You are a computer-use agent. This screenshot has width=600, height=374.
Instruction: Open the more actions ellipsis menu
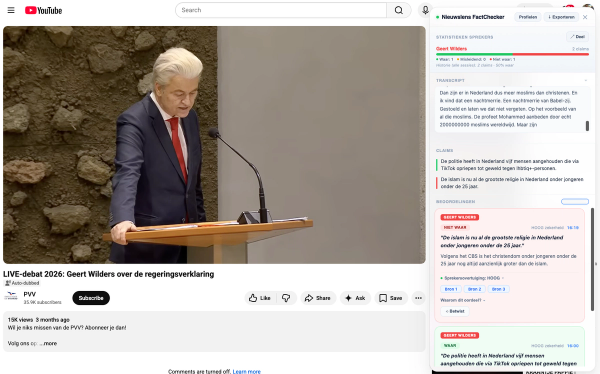tap(419, 298)
